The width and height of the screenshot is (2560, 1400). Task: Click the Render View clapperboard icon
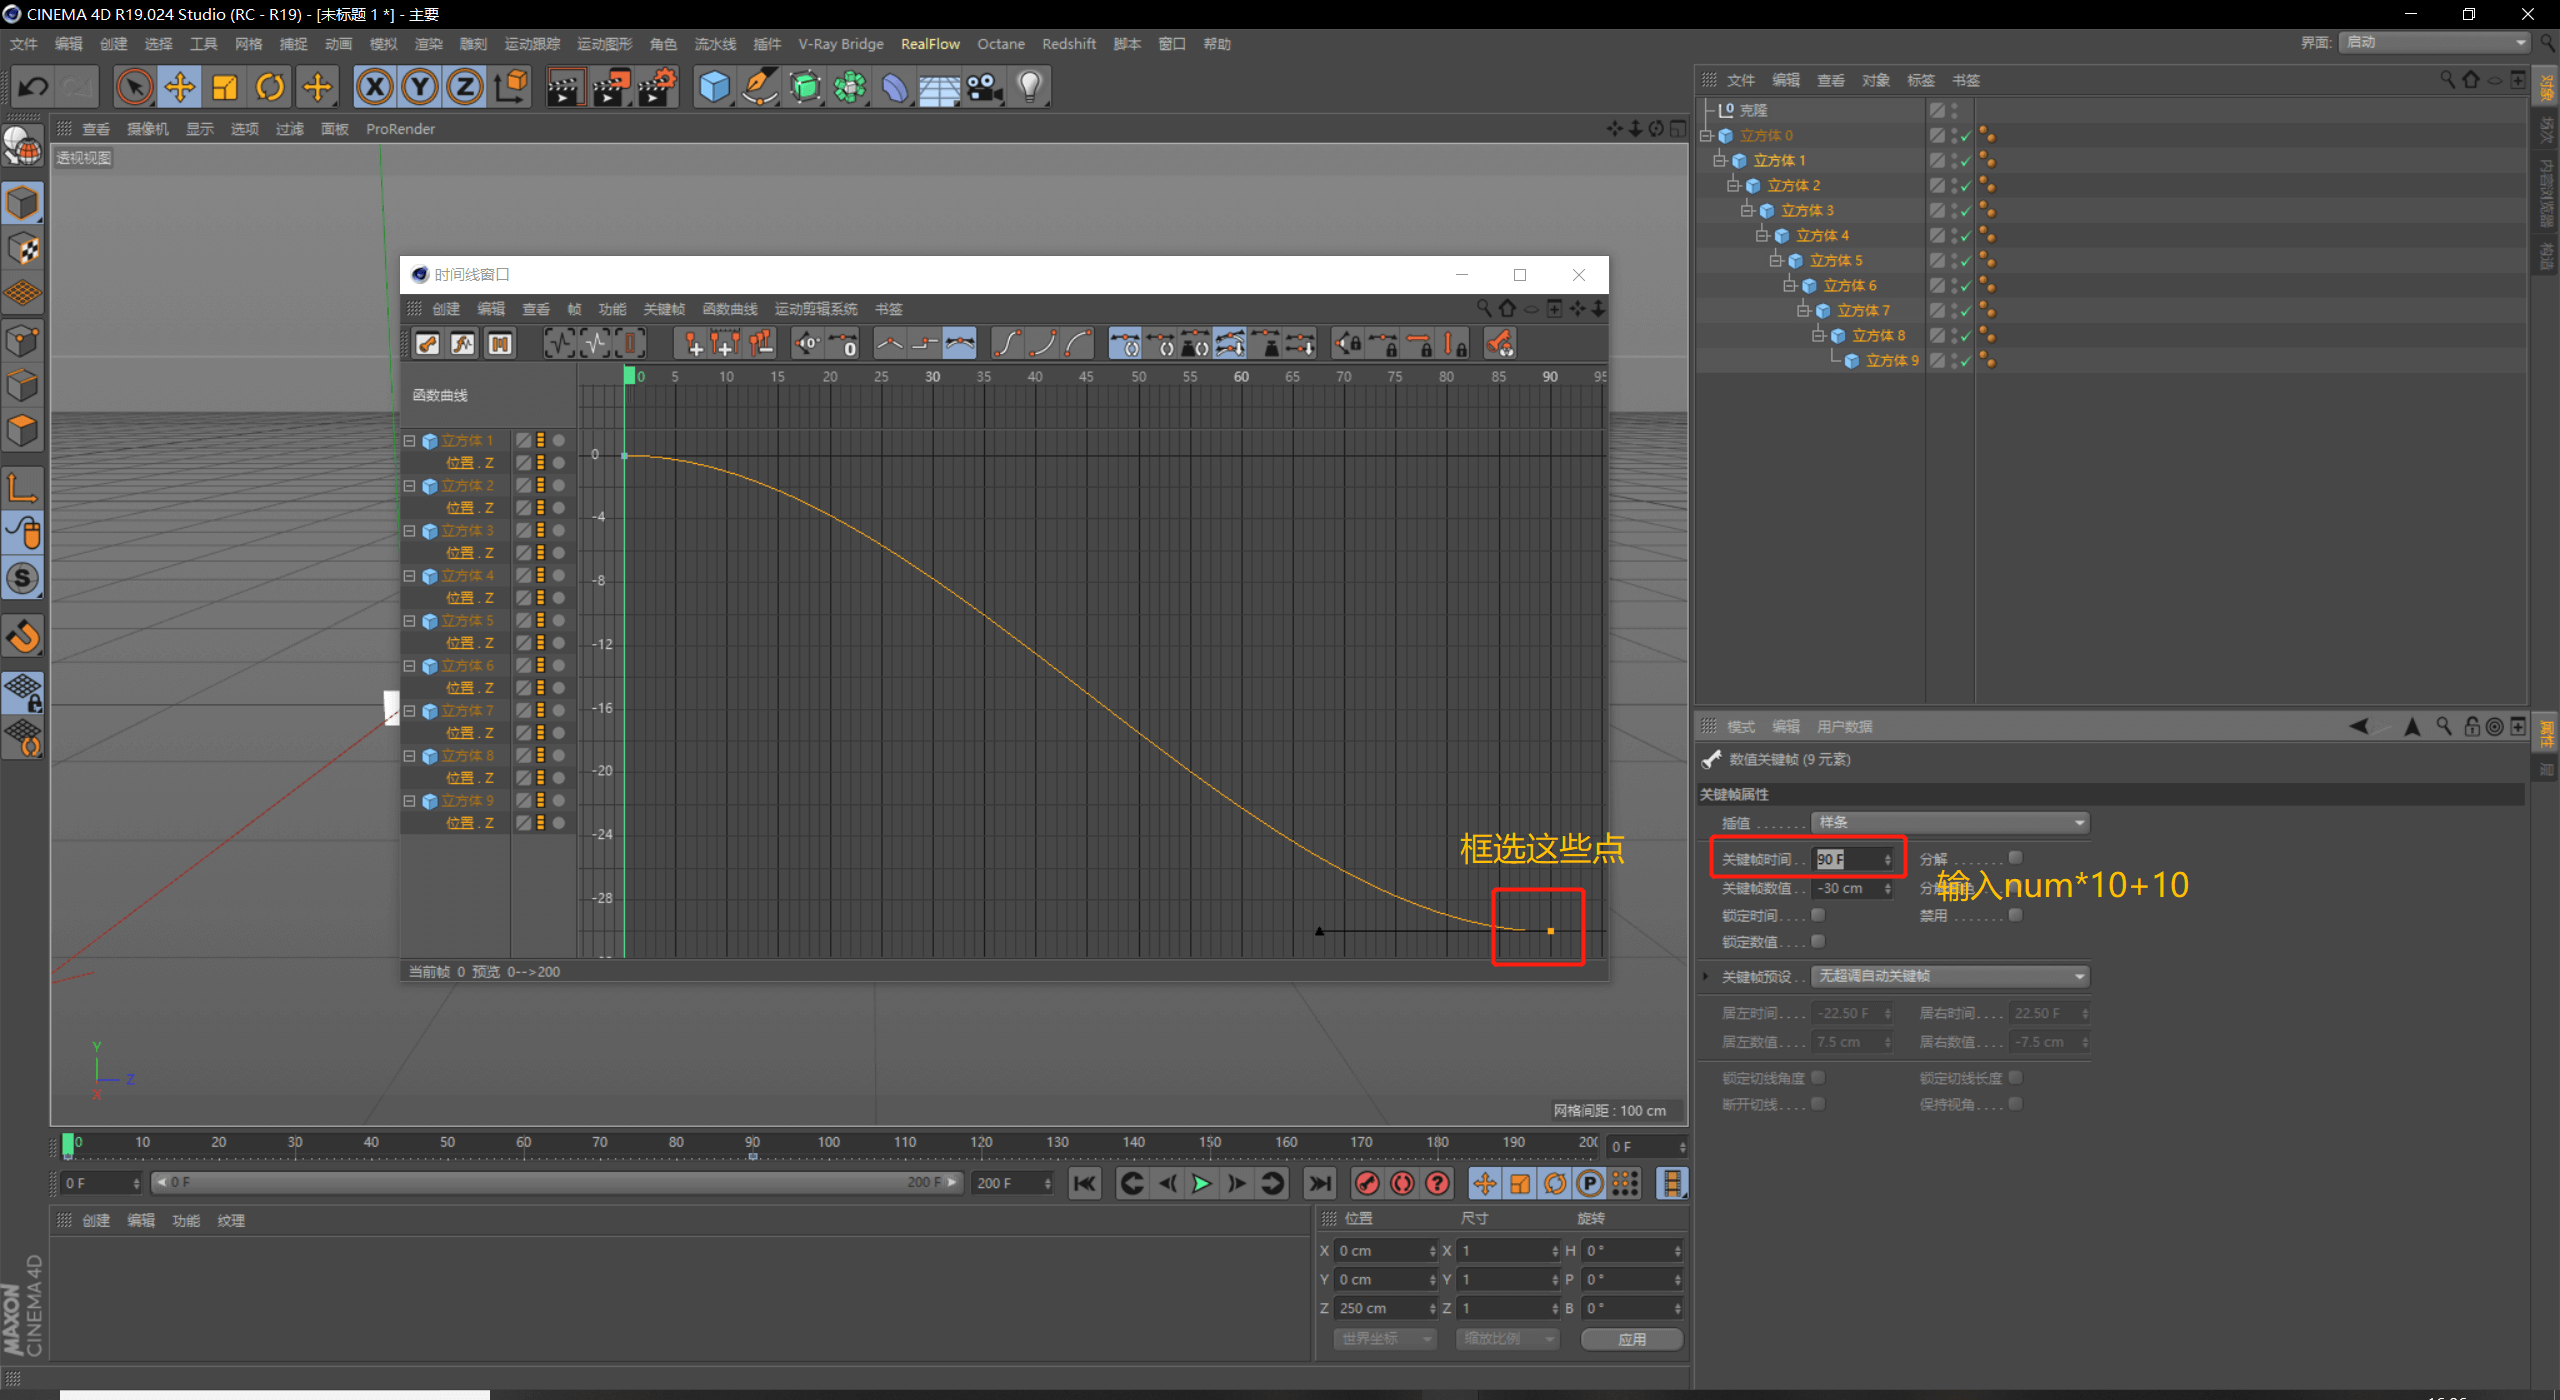click(565, 87)
